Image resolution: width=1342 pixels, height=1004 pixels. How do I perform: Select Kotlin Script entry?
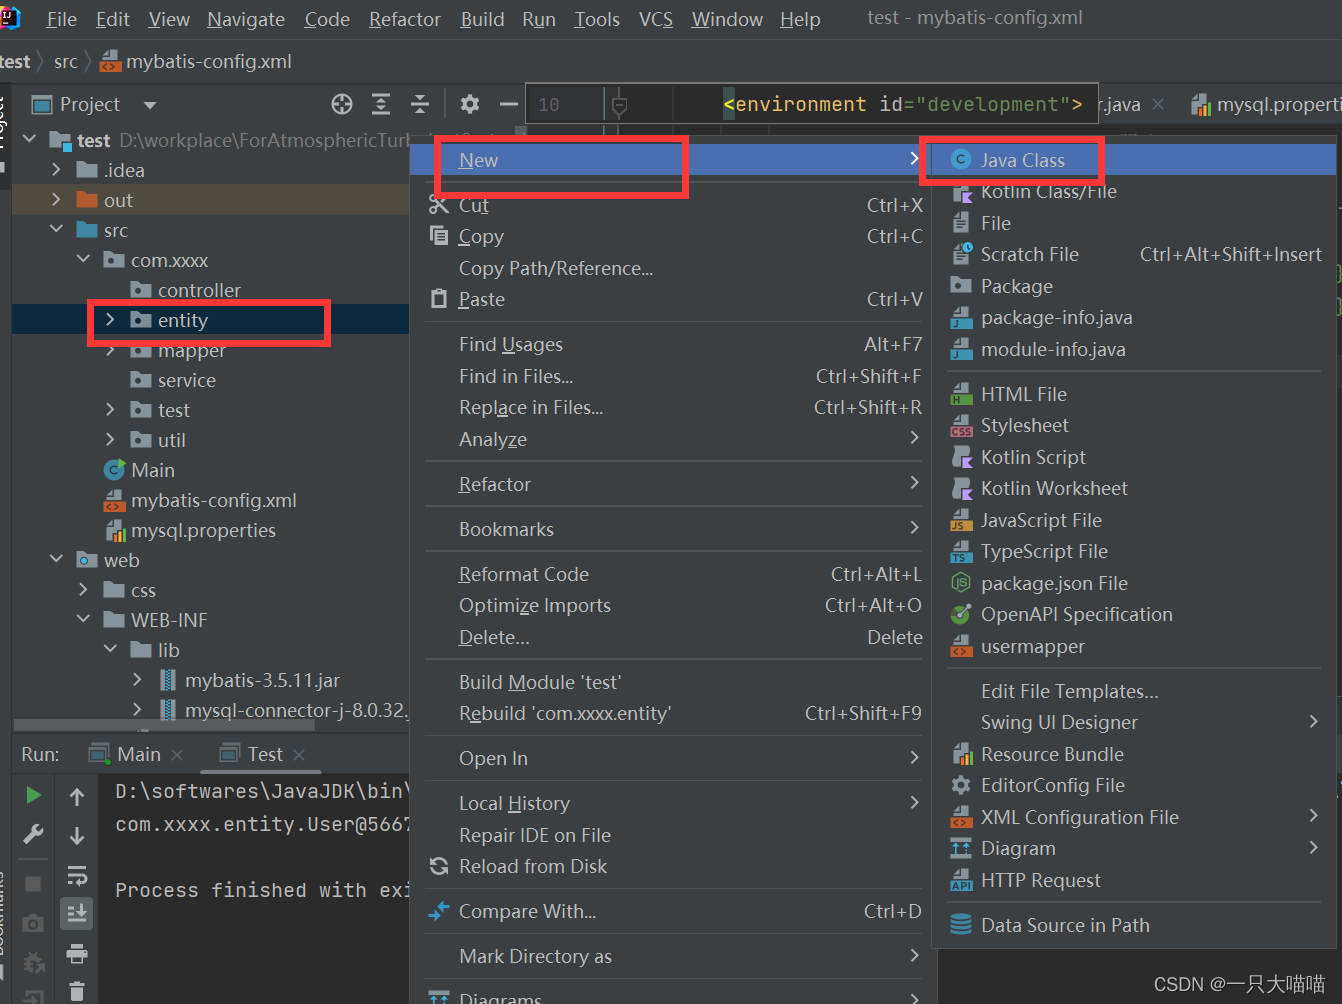1134,457
